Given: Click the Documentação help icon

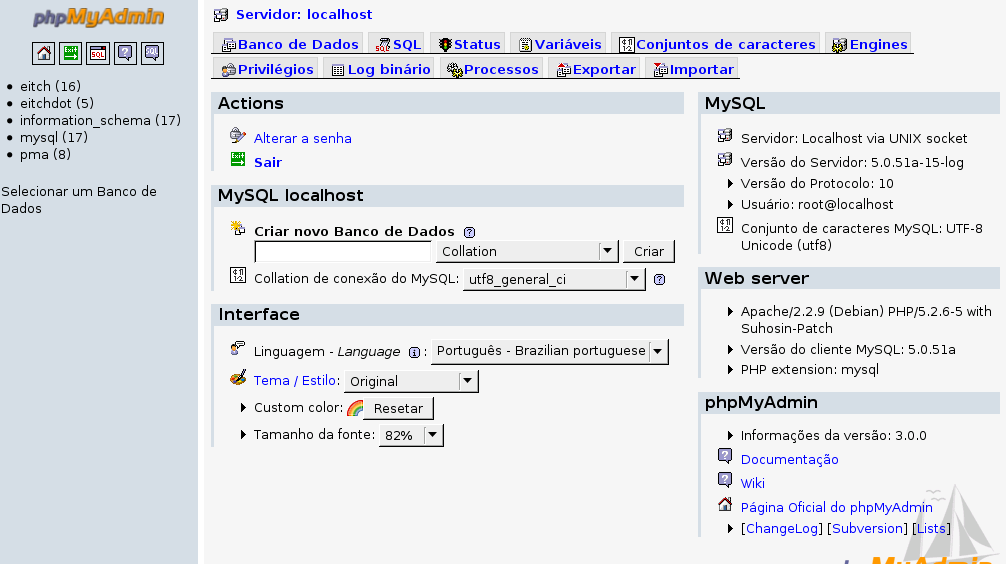Looking at the screenshot, I should coord(725,456).
